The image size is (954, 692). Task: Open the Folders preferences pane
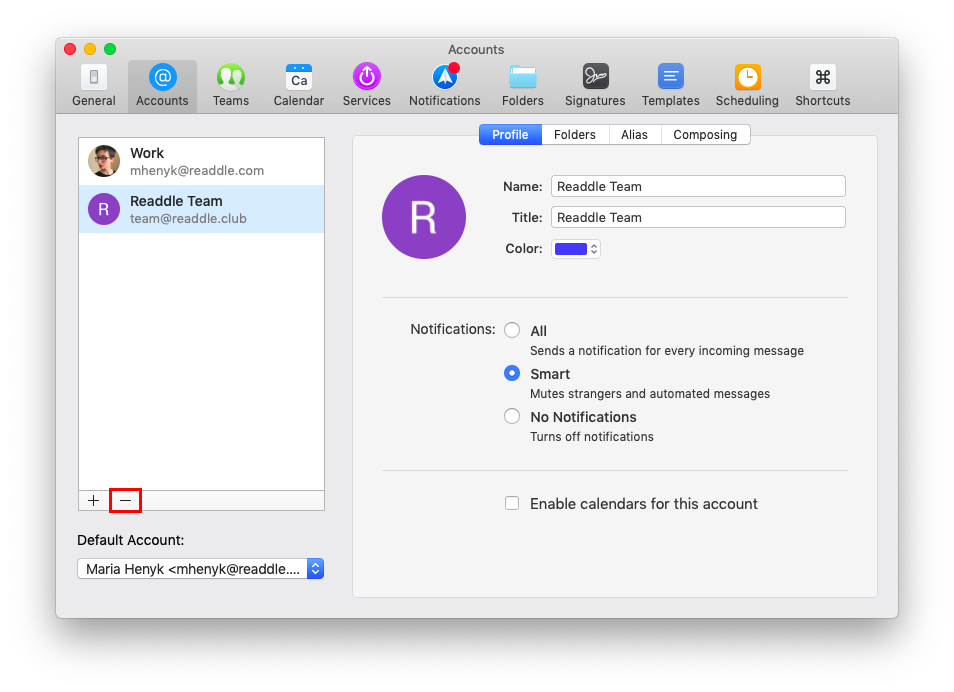[x=523, y=86]
